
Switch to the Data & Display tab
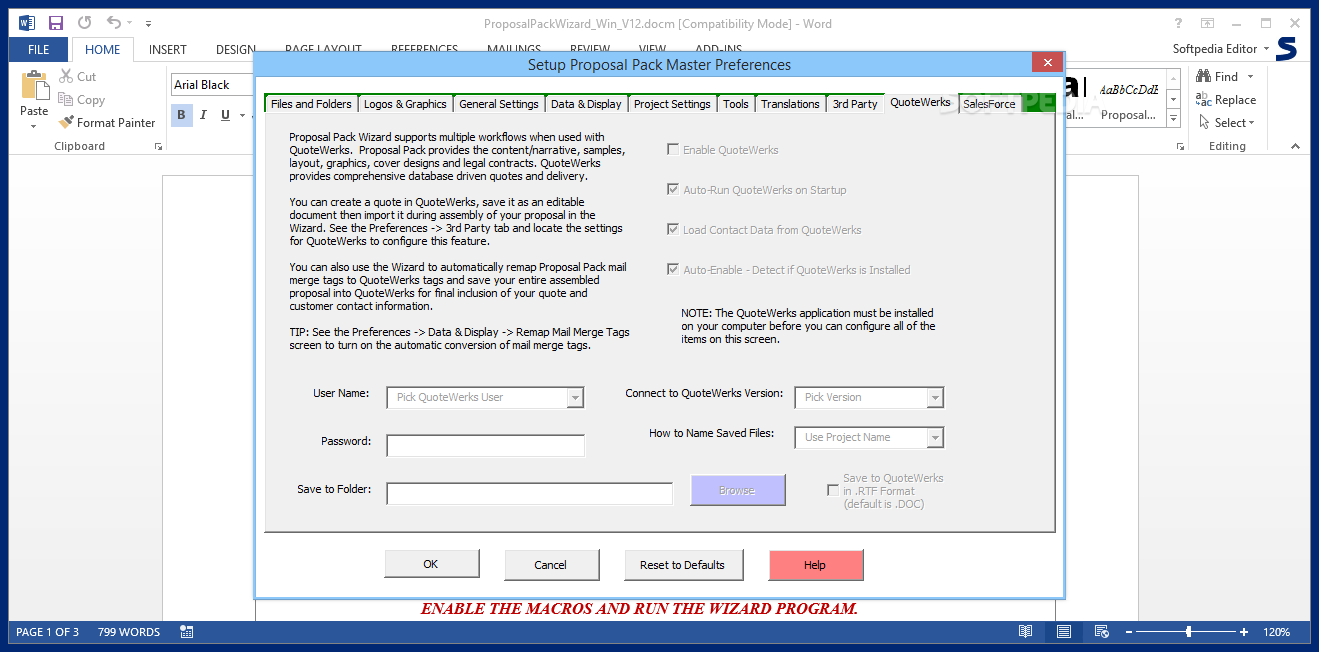[x=586, y=104]
